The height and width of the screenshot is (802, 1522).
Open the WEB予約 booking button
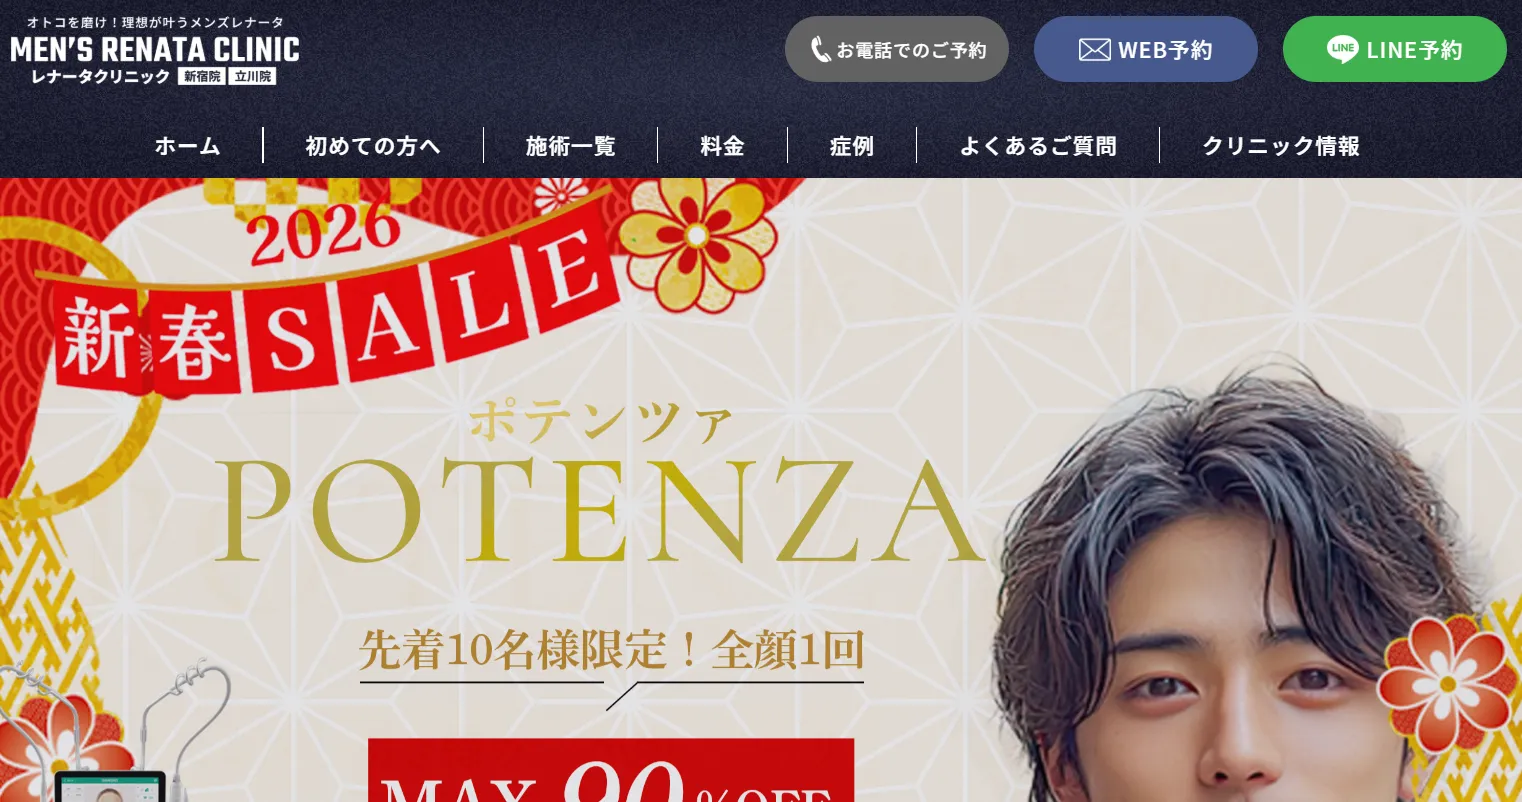[1146, 49]
